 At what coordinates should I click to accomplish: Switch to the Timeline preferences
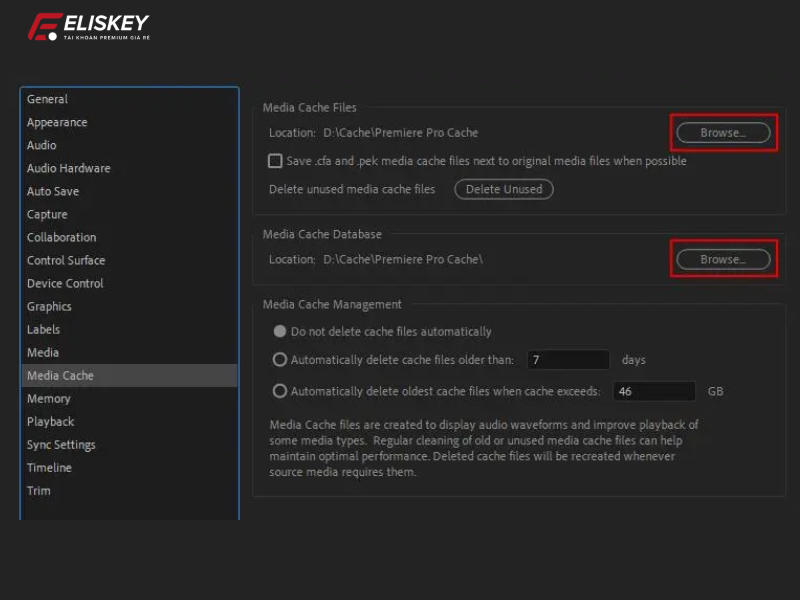tap(49, 467)
